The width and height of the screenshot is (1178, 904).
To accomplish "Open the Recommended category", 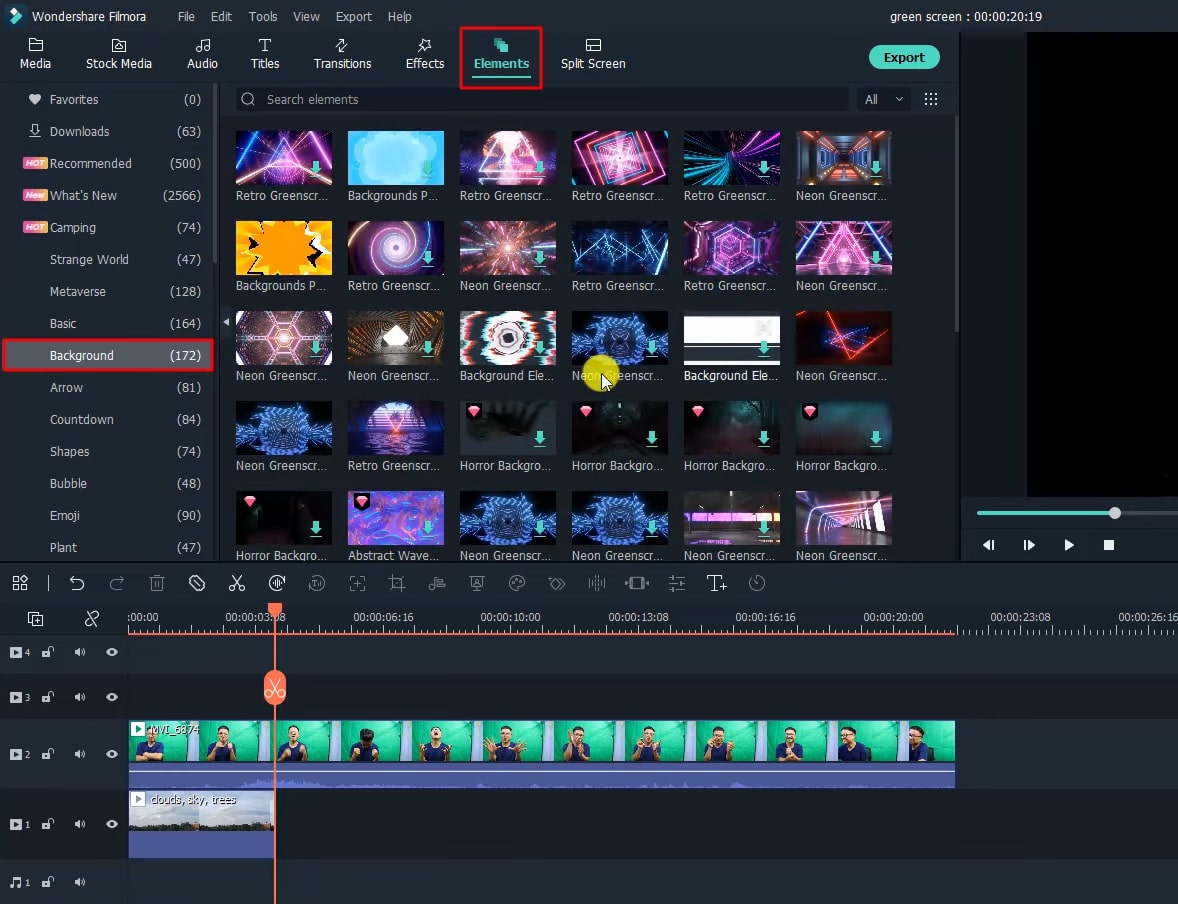I will pos(113,163).
